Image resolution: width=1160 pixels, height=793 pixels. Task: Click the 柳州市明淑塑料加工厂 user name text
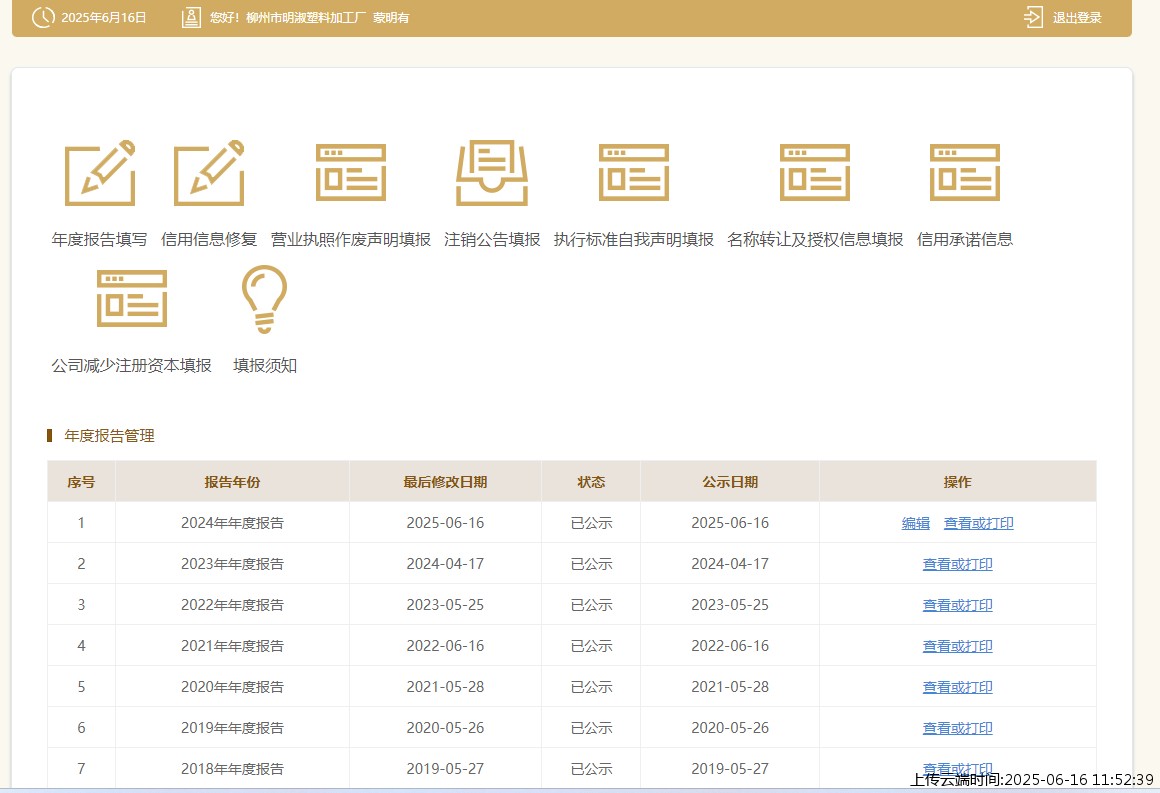(306, 18)
